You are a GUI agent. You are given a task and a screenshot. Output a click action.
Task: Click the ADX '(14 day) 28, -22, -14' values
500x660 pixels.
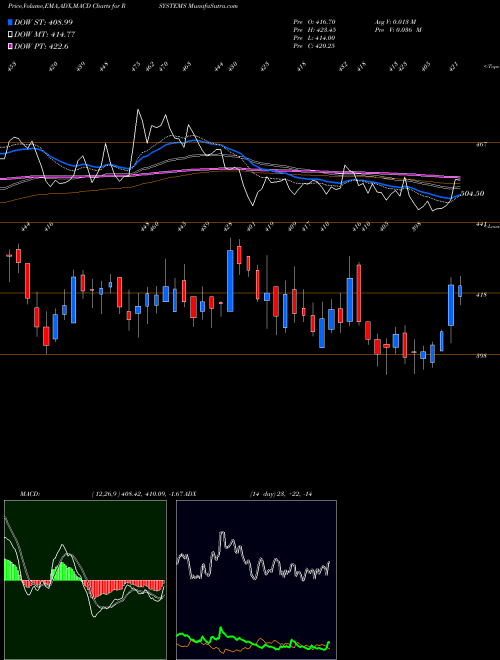pyautogui.click(x=281, y=494)
